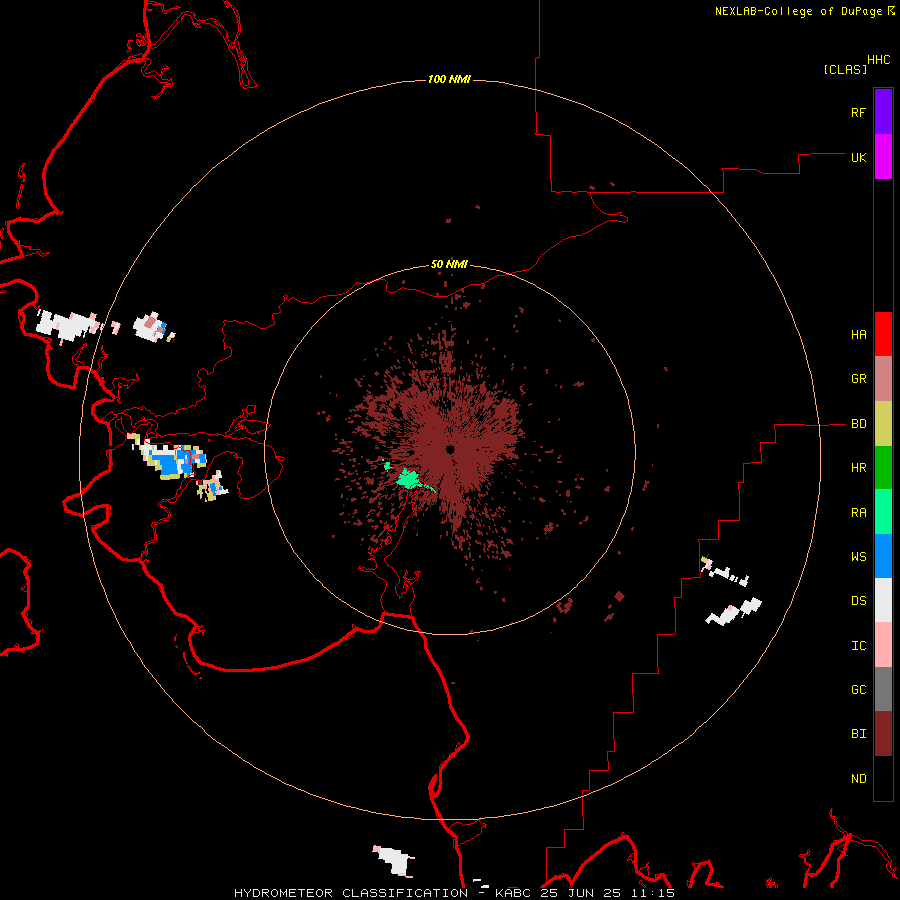
Task: Click the DS white legend swatch
Action: click(x=883, y=600)
